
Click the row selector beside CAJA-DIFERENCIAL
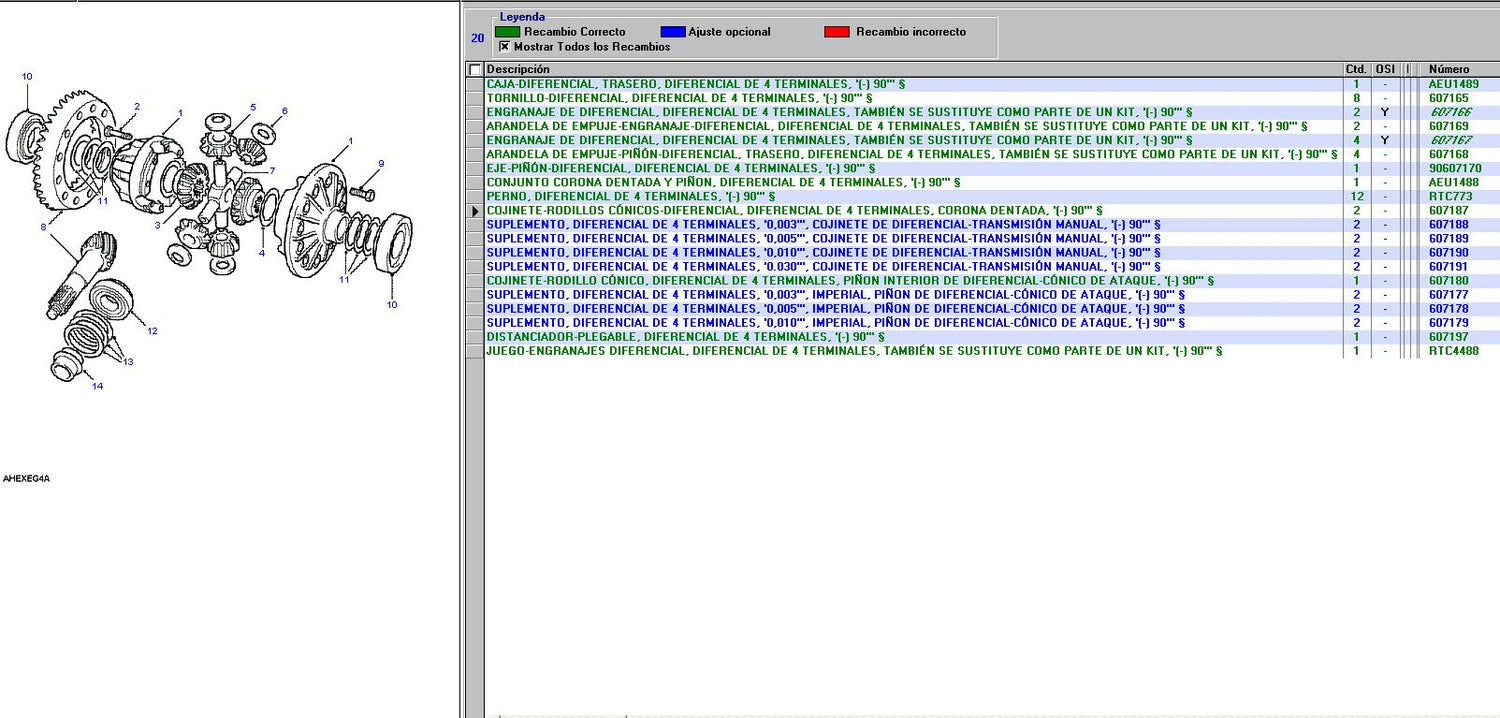(475, 85)
